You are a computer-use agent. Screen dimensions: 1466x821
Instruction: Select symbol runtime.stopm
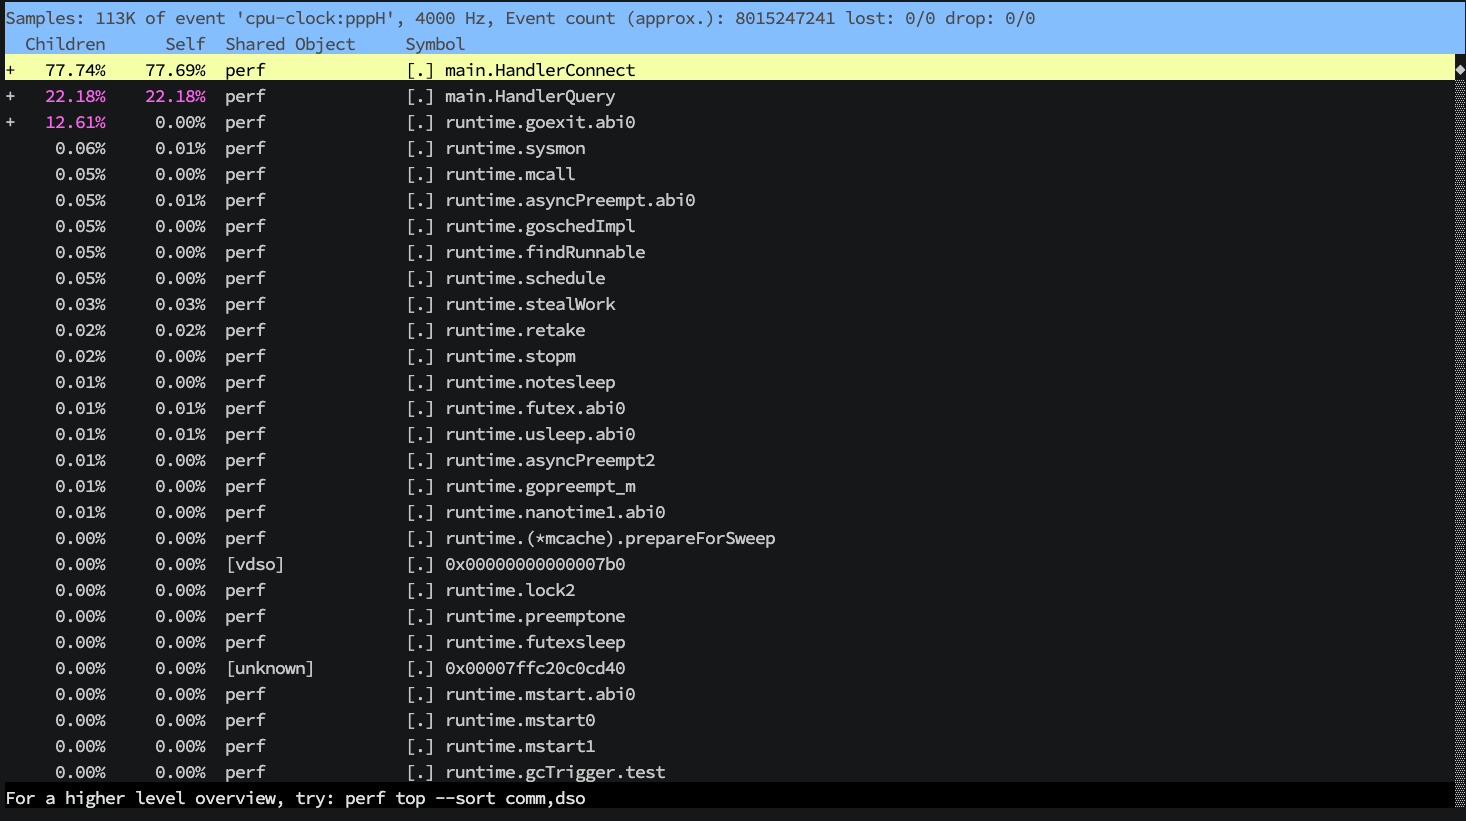[x=510, y=356]
